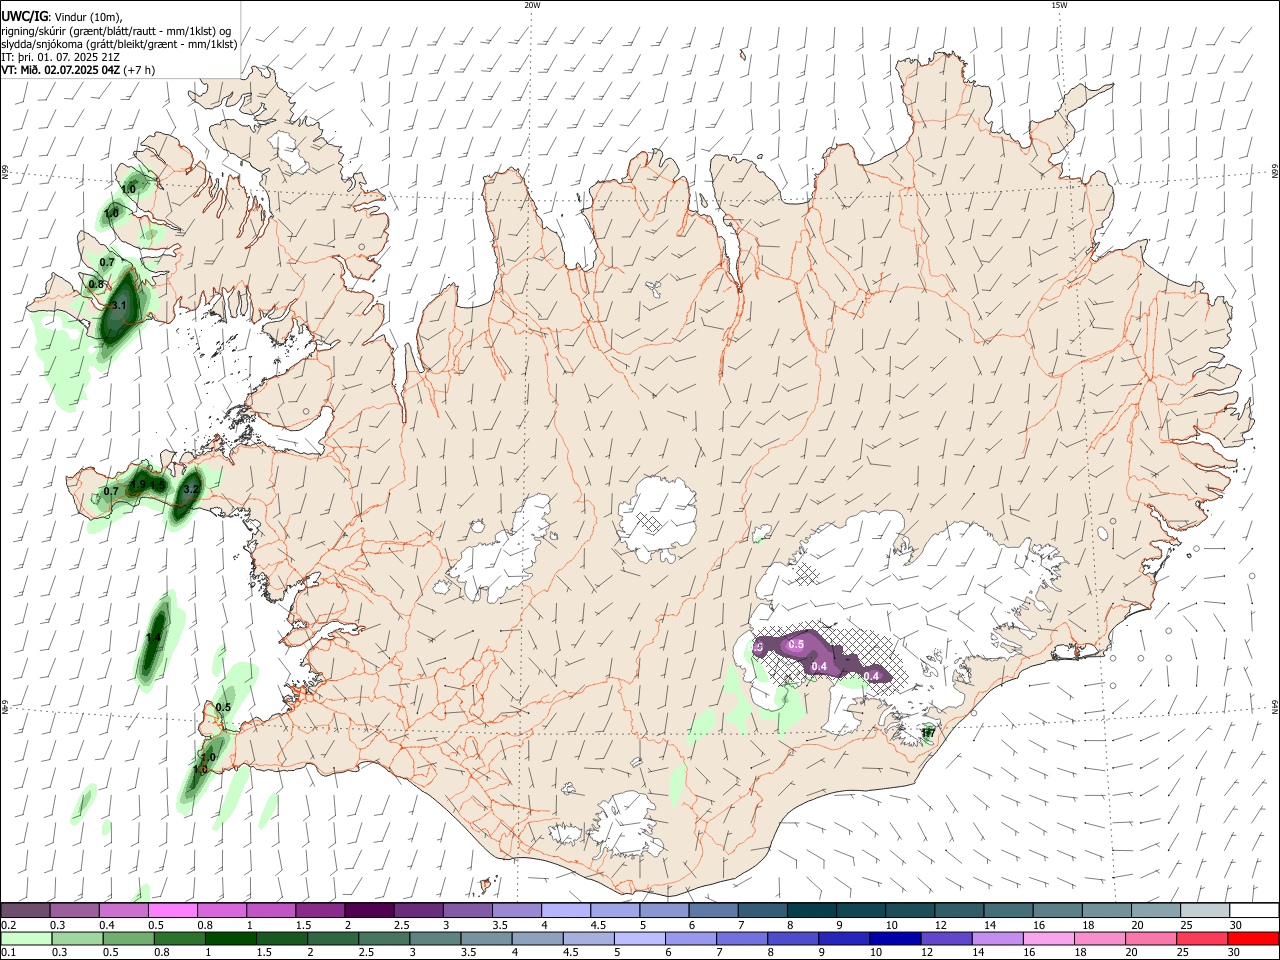Viewport: 1280px width, 960px height.
Task: Click the bright pink swatch in the top legend
Action: (x=172, y=911)
